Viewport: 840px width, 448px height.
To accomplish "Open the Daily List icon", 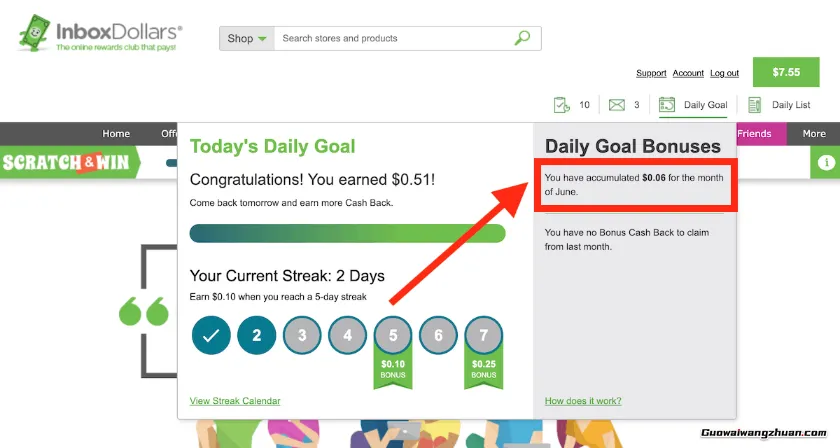I will tap(755, 105).
